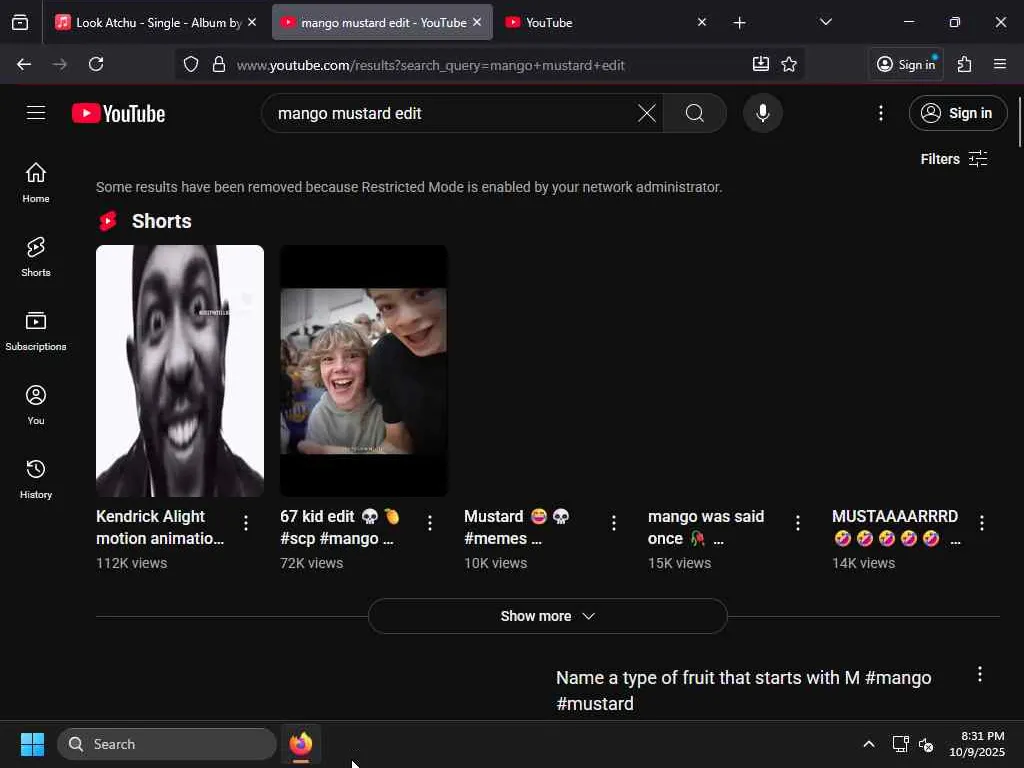Open the YouTube guide hamburger menu
The height and width of the screenshot is (768, 1024).
coord(36,113)
